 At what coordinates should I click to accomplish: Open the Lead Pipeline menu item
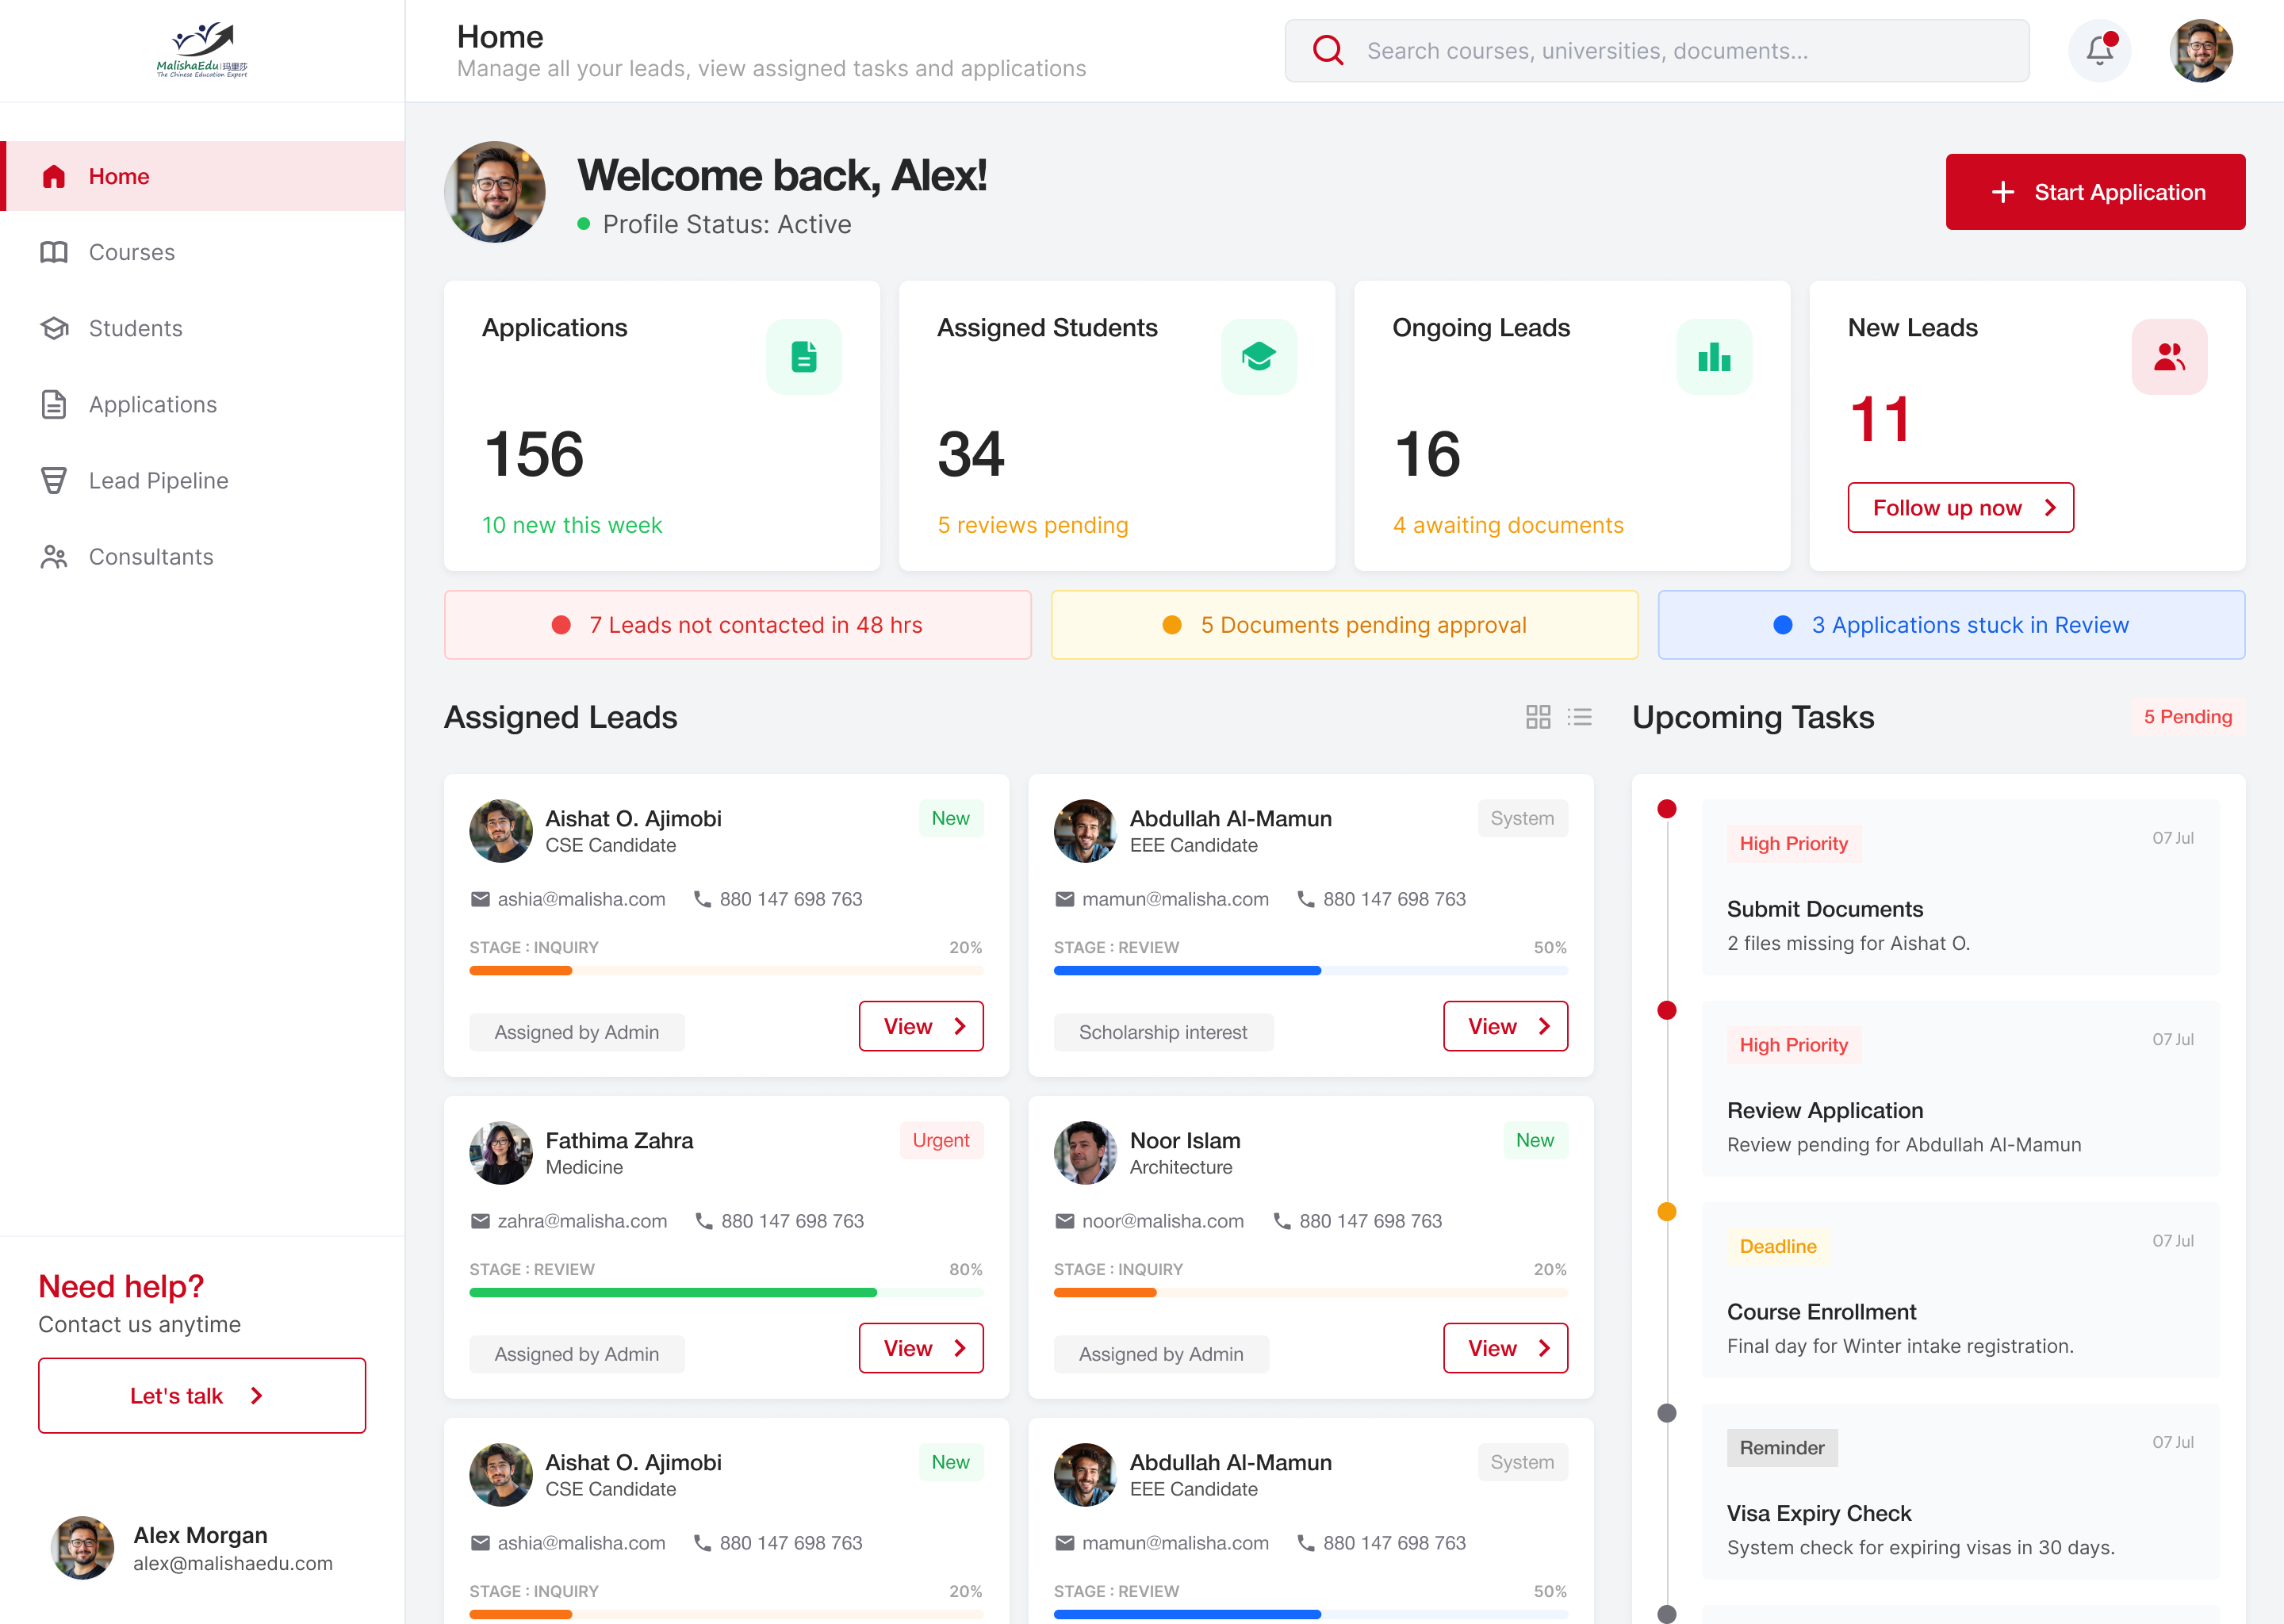(158, 481)
